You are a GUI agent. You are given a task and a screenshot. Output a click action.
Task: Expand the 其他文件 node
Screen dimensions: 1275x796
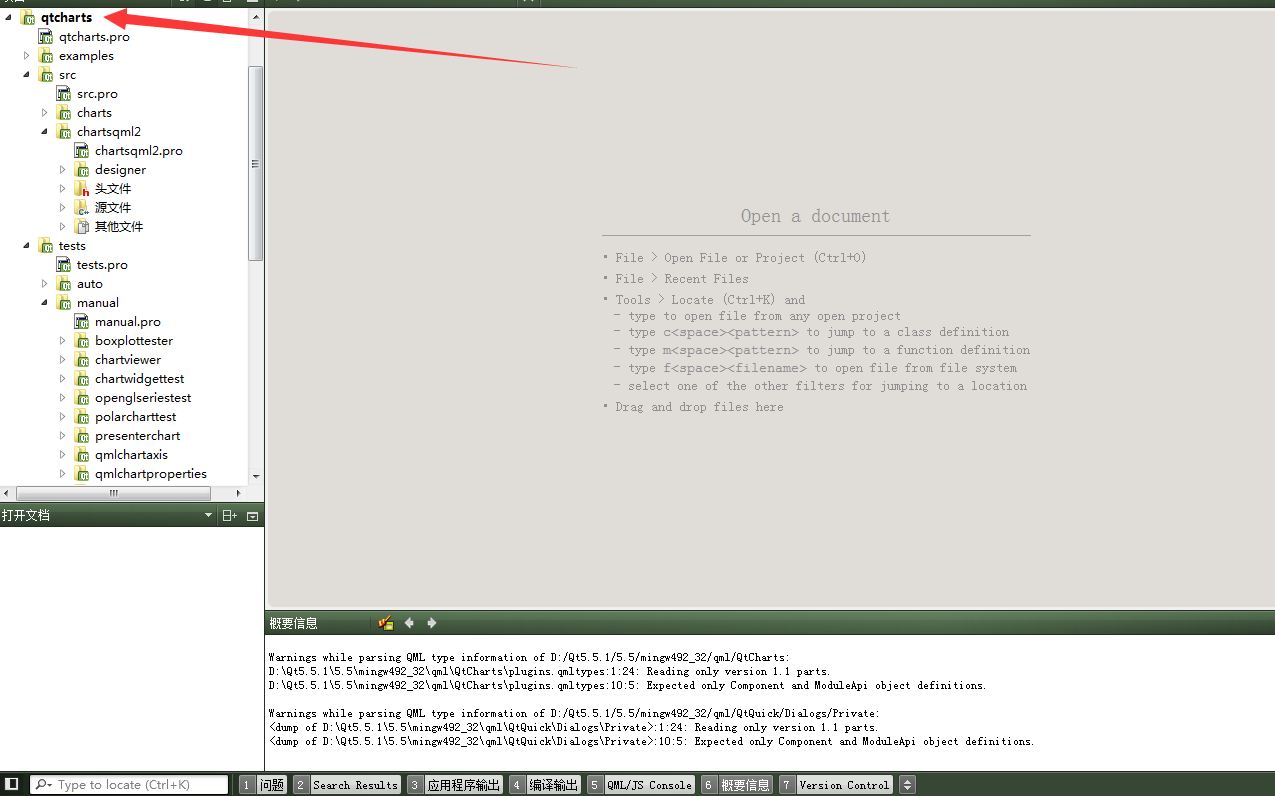click(63, 227)
